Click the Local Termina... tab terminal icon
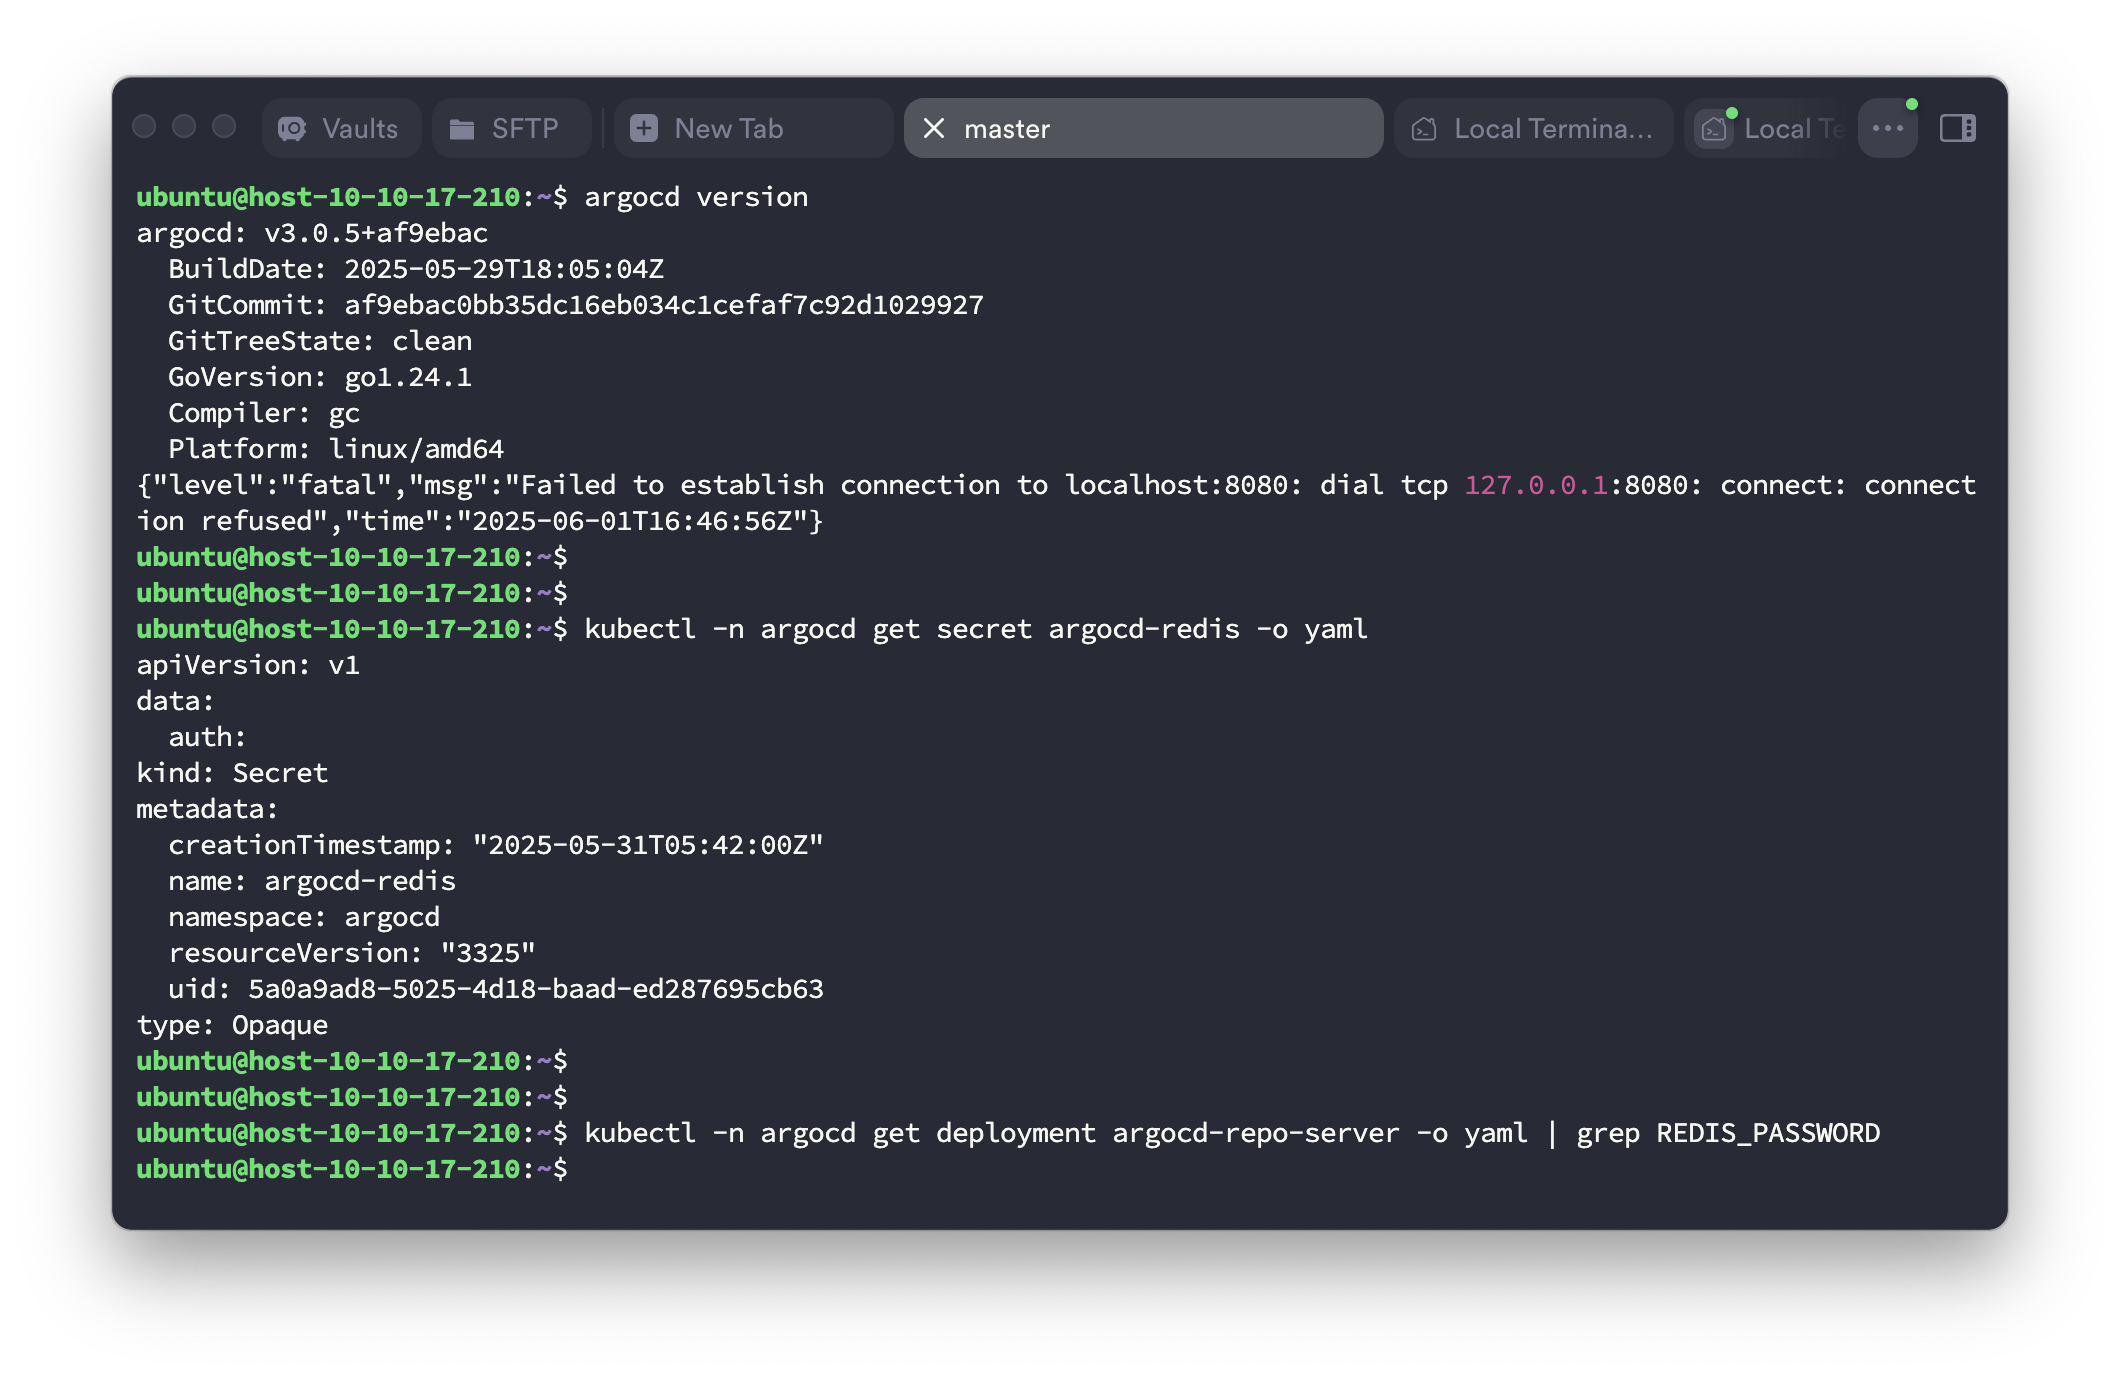 tap(1424, 129)
